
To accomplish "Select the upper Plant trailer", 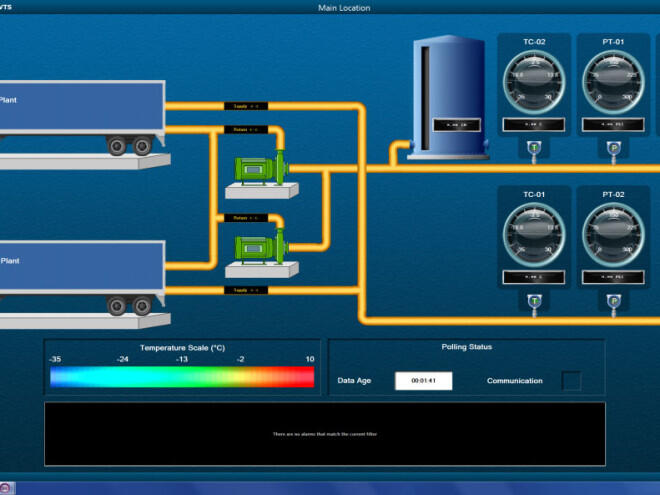I will click(82, 118).
